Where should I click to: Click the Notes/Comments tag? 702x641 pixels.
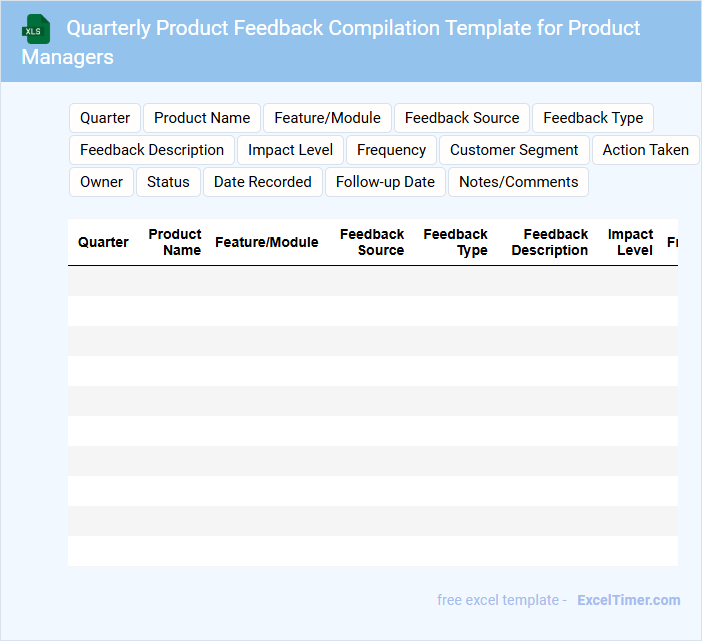pos(518,182)
